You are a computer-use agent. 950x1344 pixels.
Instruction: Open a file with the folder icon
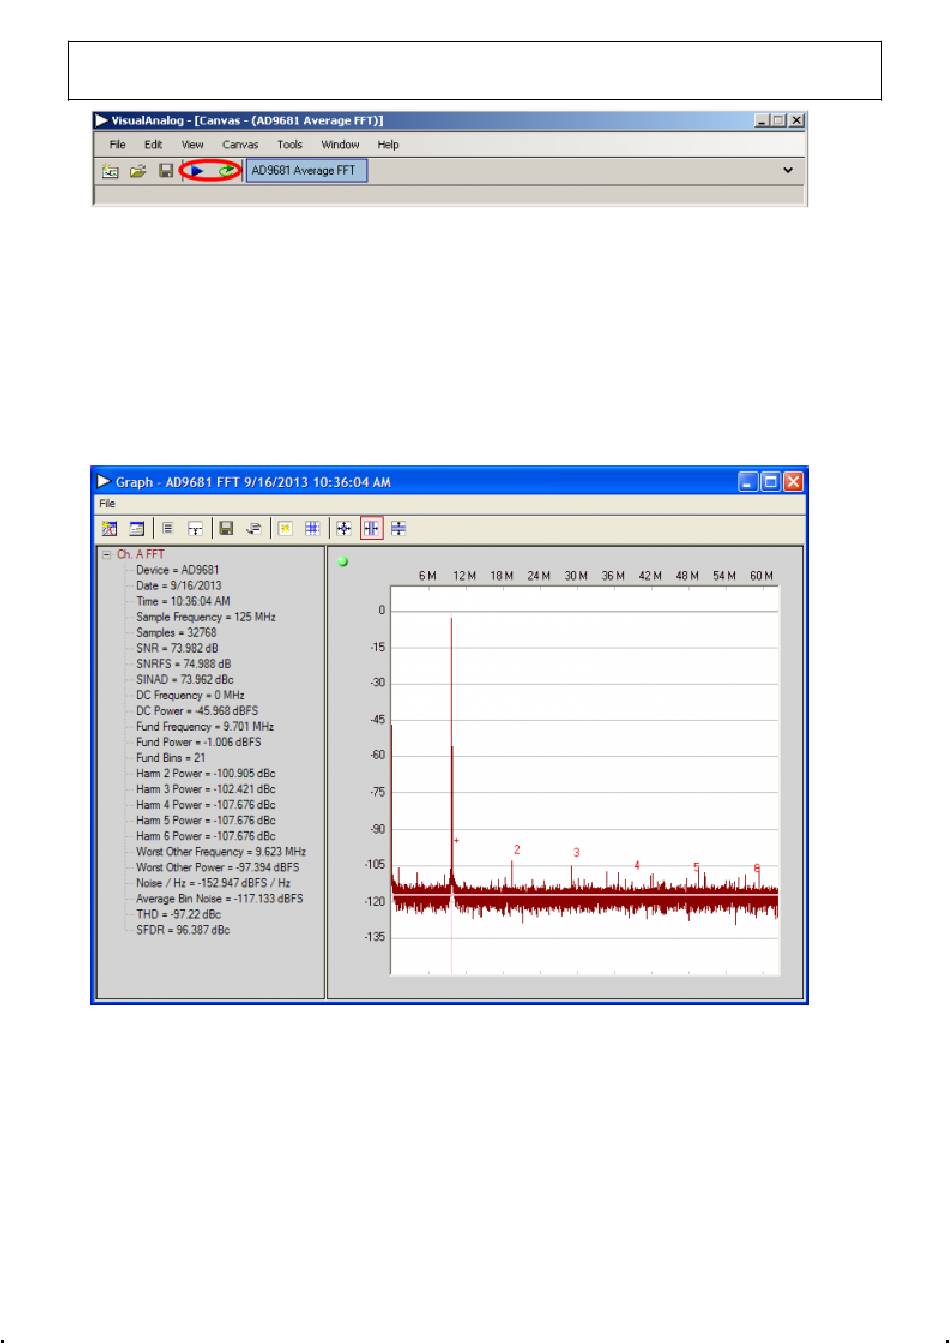point(138,171)
